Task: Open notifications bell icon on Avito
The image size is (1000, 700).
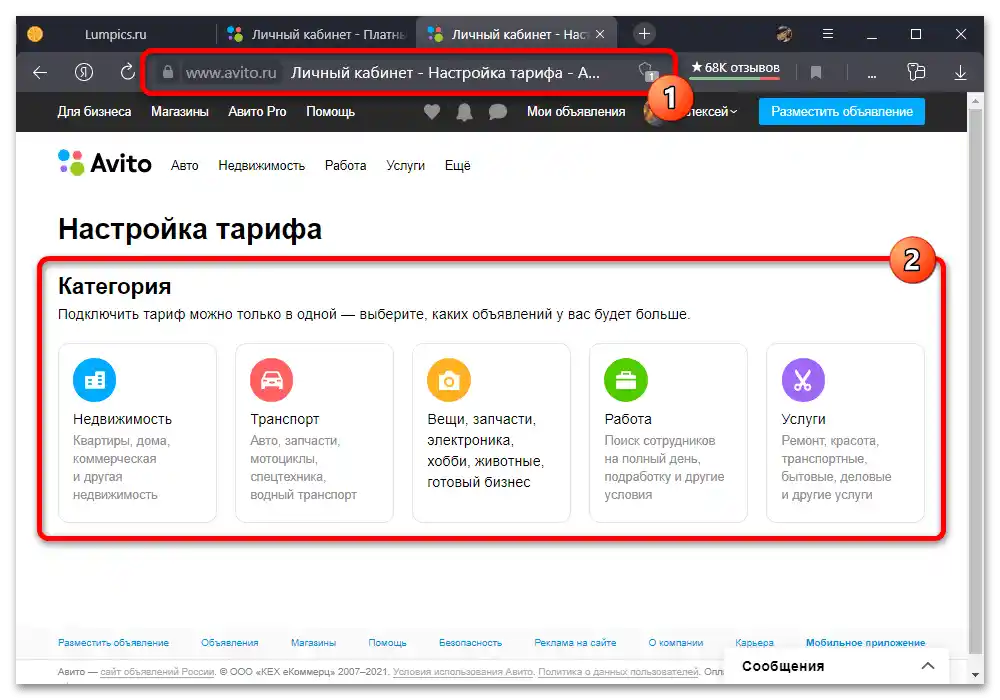Action: (464, 112)
